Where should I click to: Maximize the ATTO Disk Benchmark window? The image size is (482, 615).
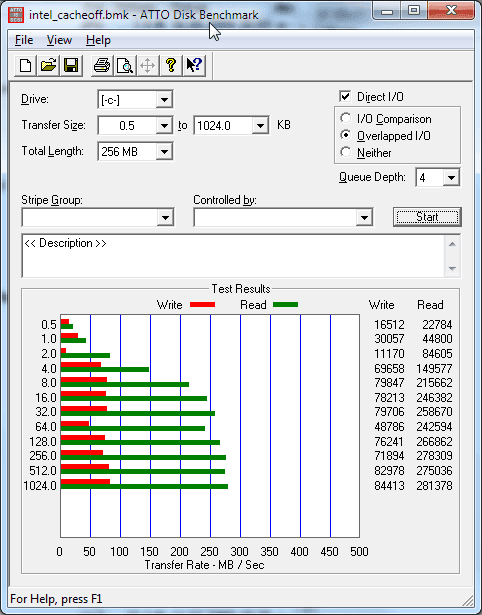(x=414, y=11)
